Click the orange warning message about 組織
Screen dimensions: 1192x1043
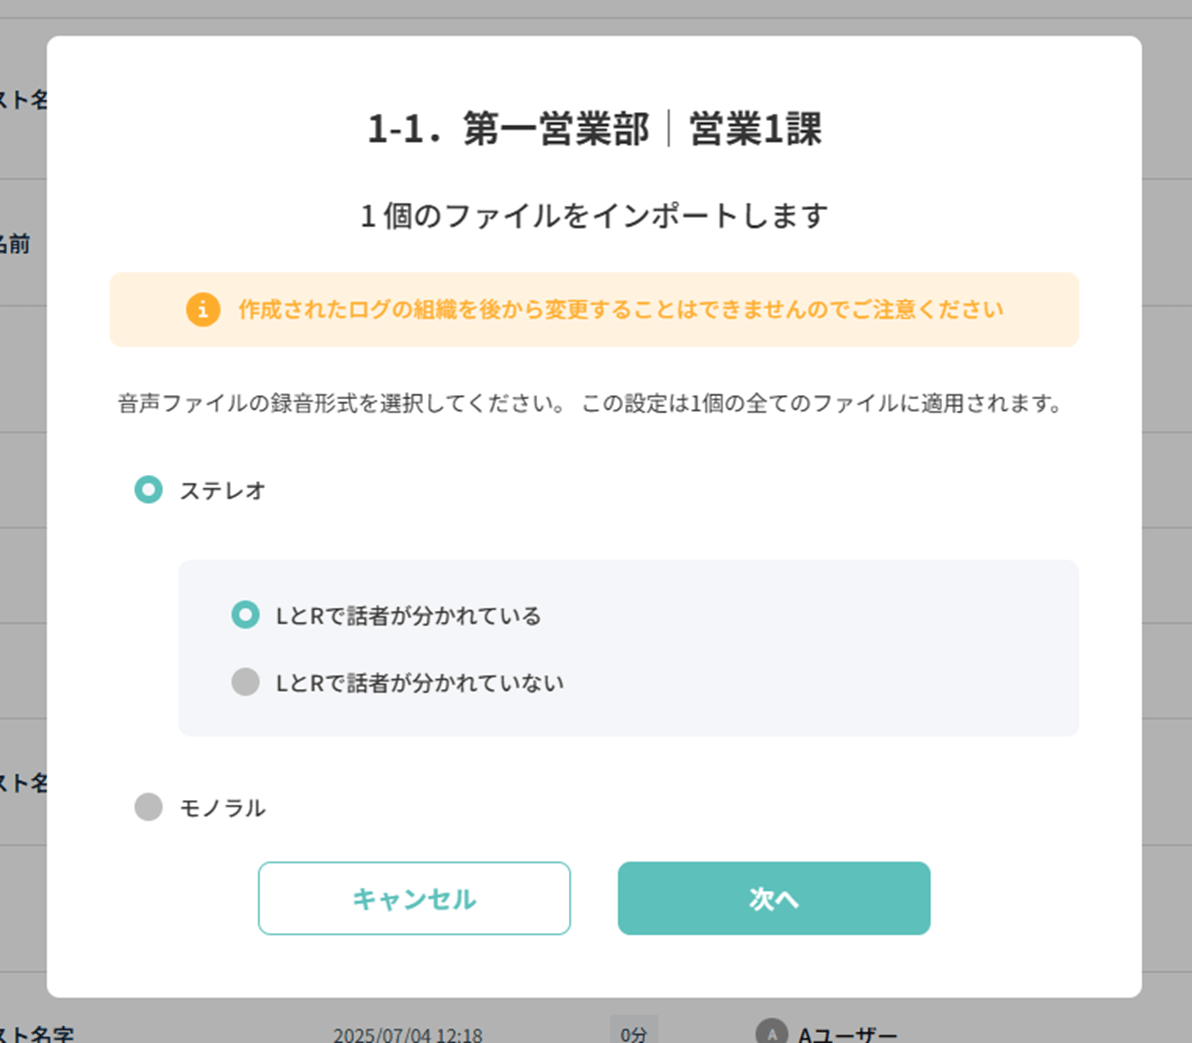pyautogui.click(x=621, y=309)
